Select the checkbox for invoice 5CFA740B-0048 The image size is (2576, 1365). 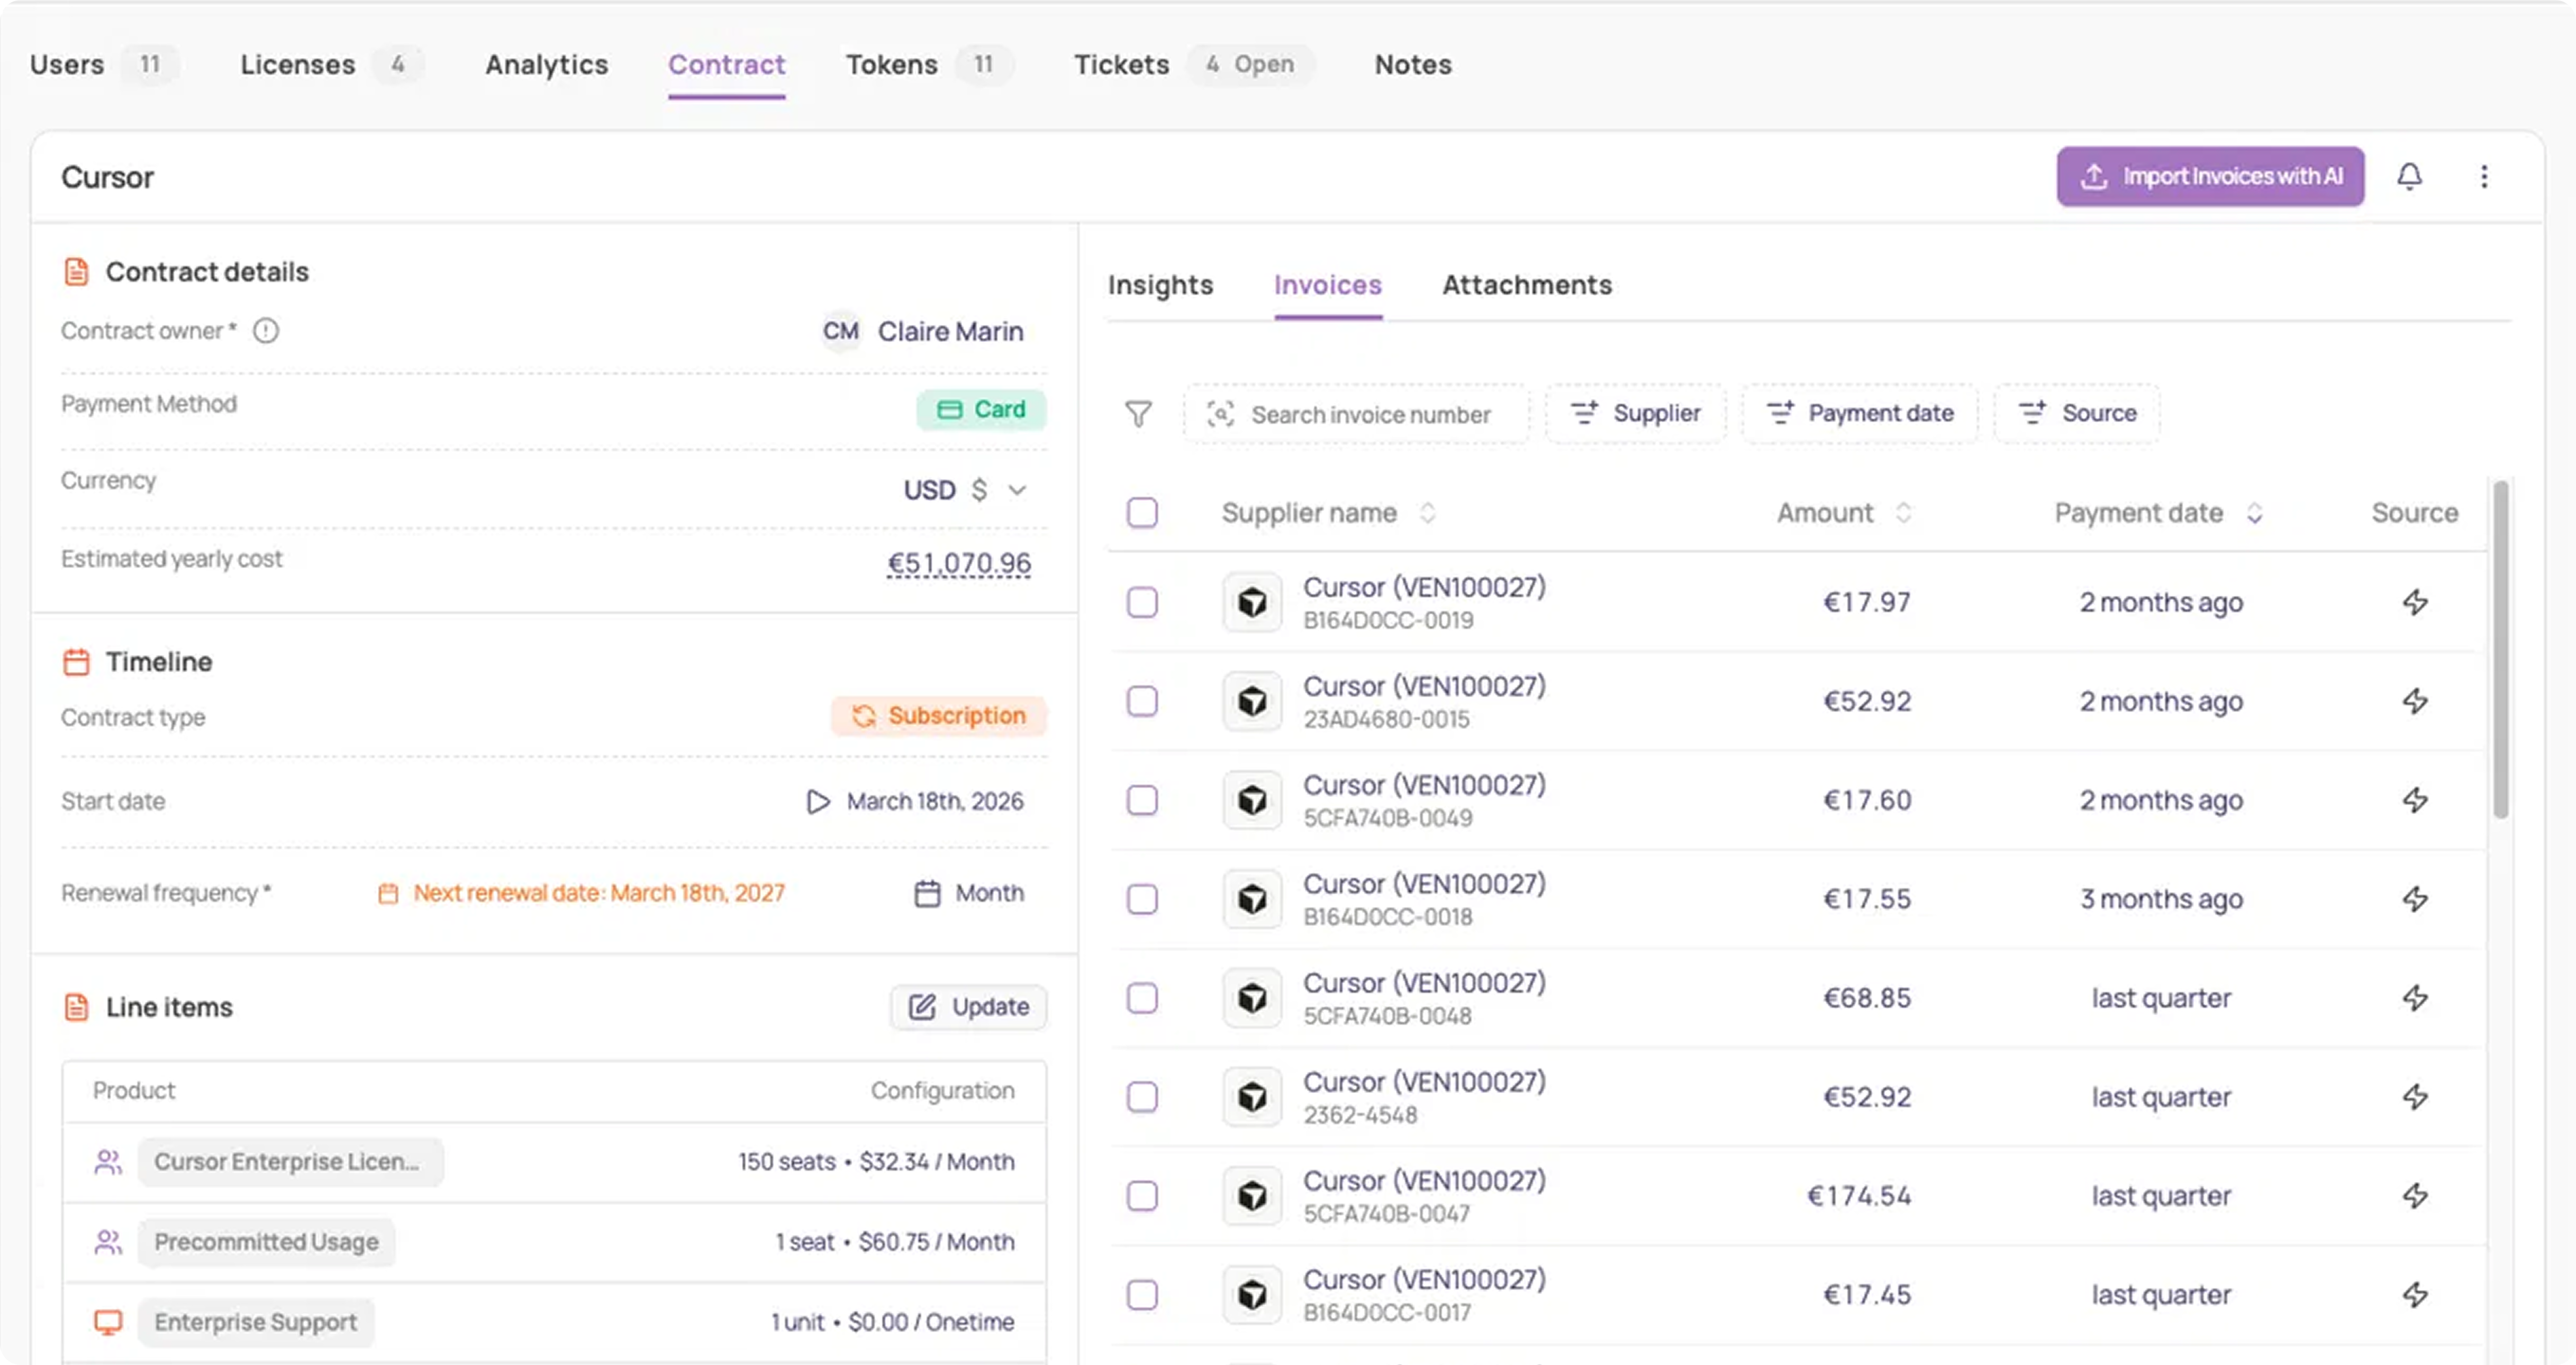[x=1142, y=998]
